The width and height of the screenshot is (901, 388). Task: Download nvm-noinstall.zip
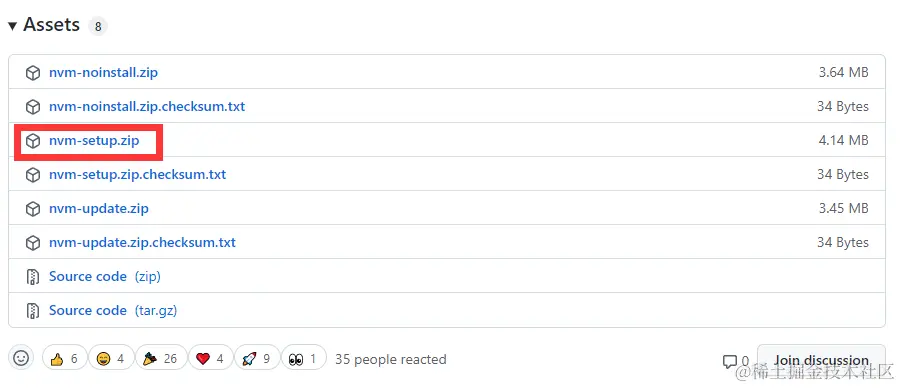pos(103,73)
